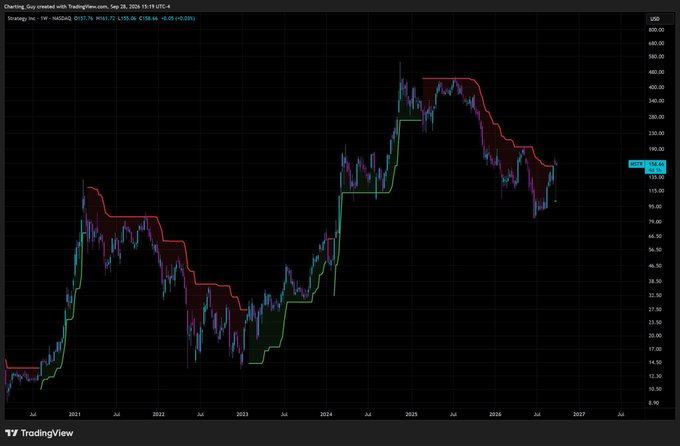Click the 2021 time axis label
Viewport: 680px width, 446px height.
tap(75, 414)
